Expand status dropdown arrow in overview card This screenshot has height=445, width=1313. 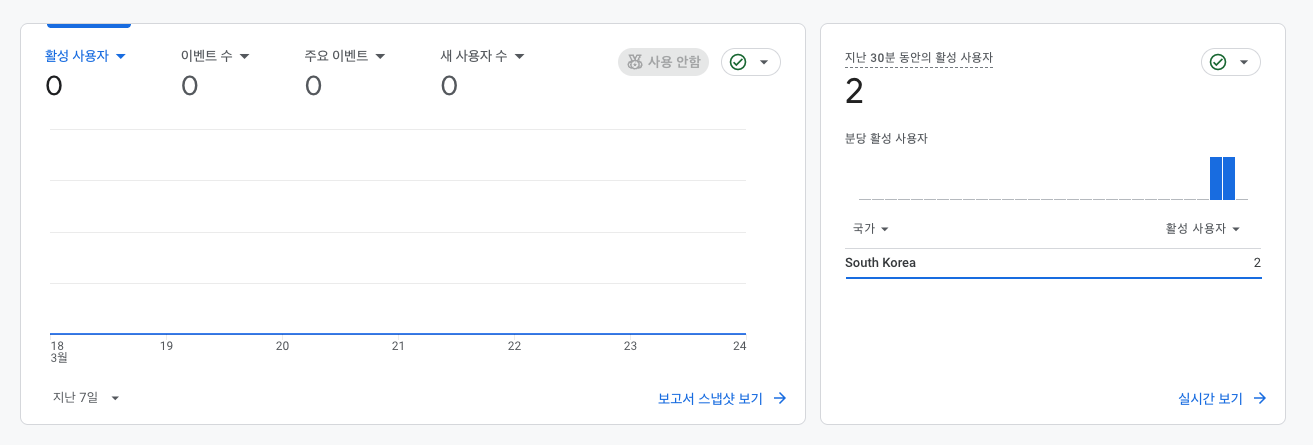click(x=764, y=62)
